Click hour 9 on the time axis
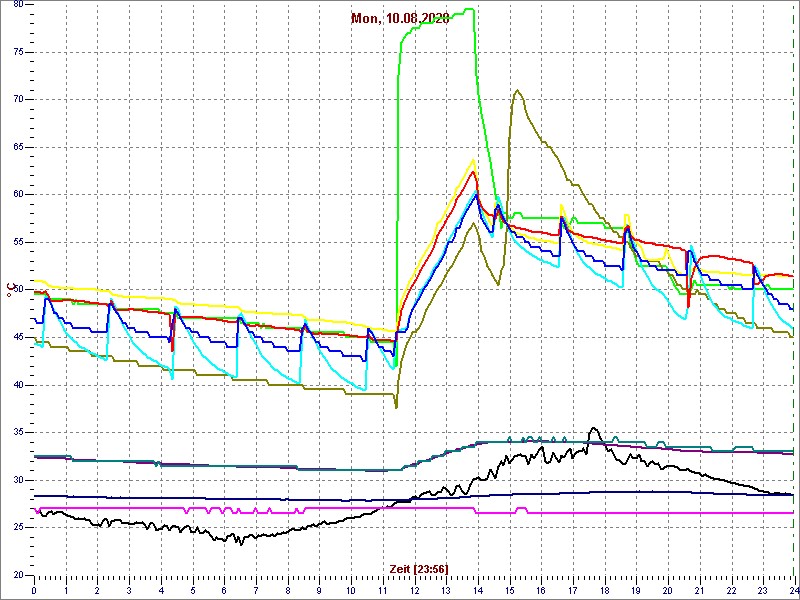Image resolution: width=800 pixels, height=600 pixels. pos(319,590)
